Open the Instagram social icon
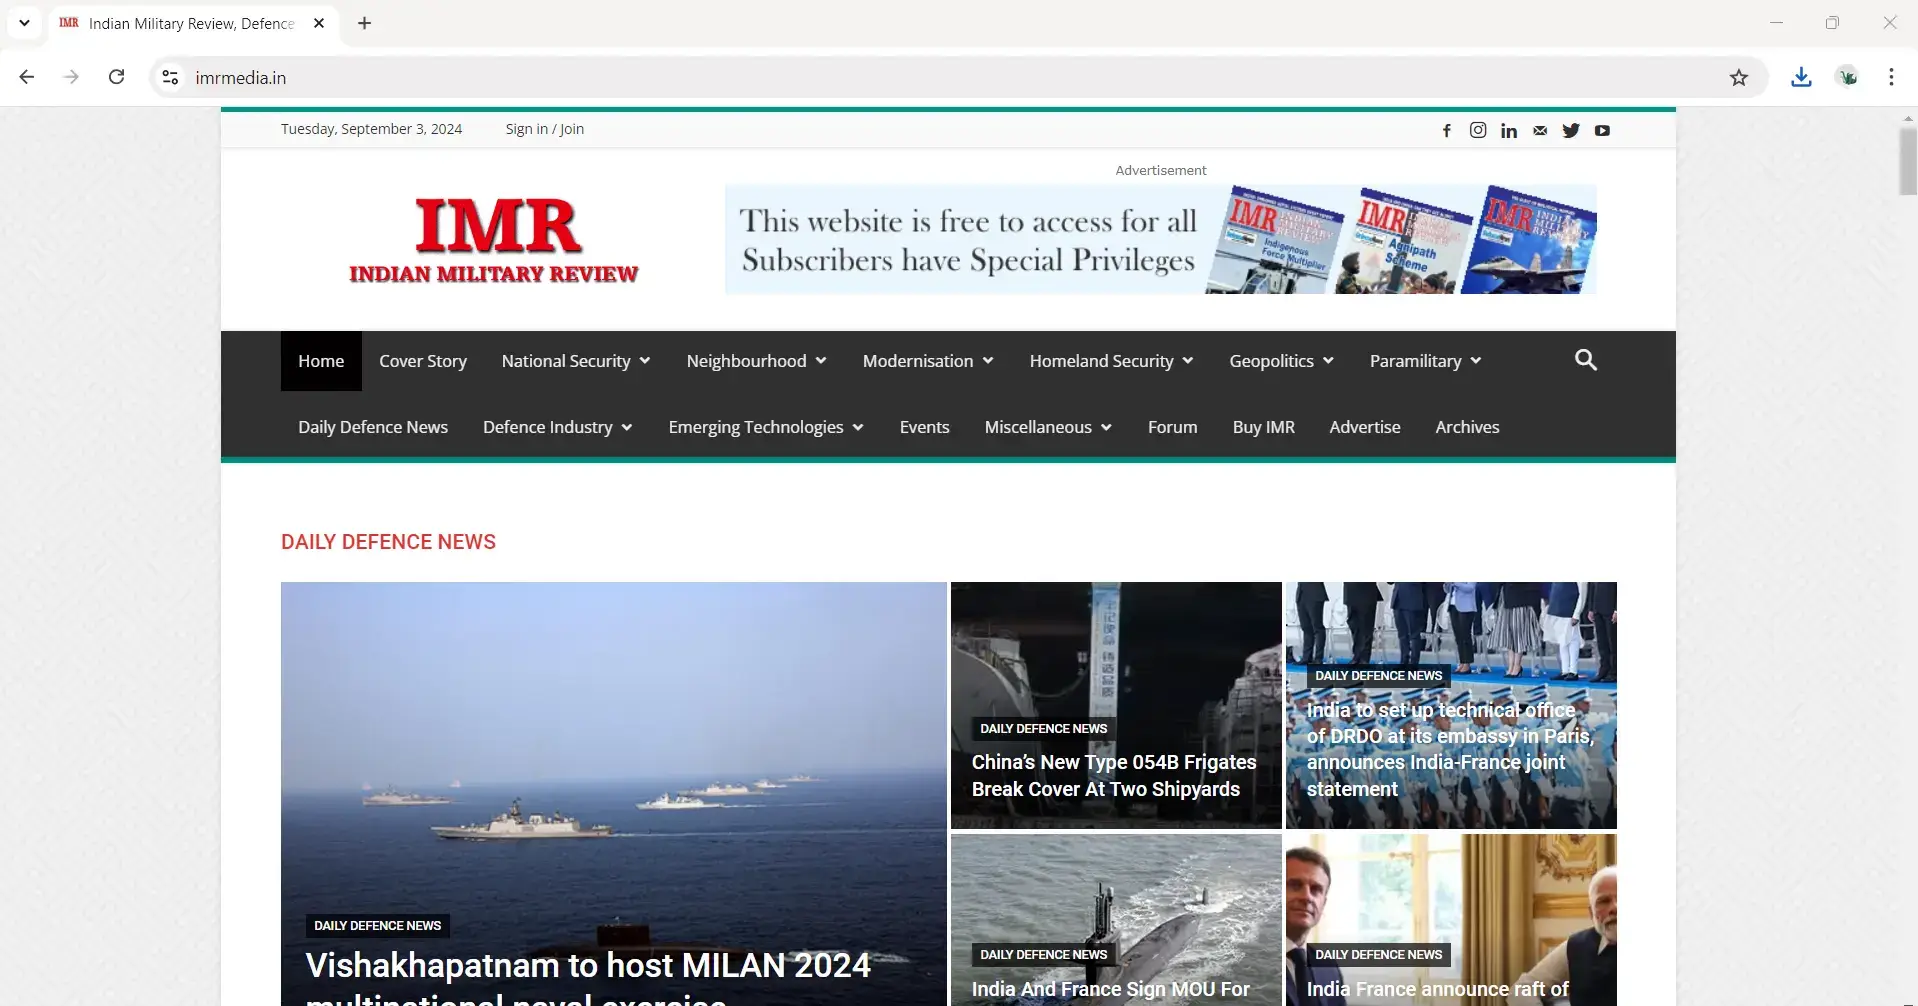Image resolution: width=1918 pixels, height=1006 pixels. click(1477, 130)
